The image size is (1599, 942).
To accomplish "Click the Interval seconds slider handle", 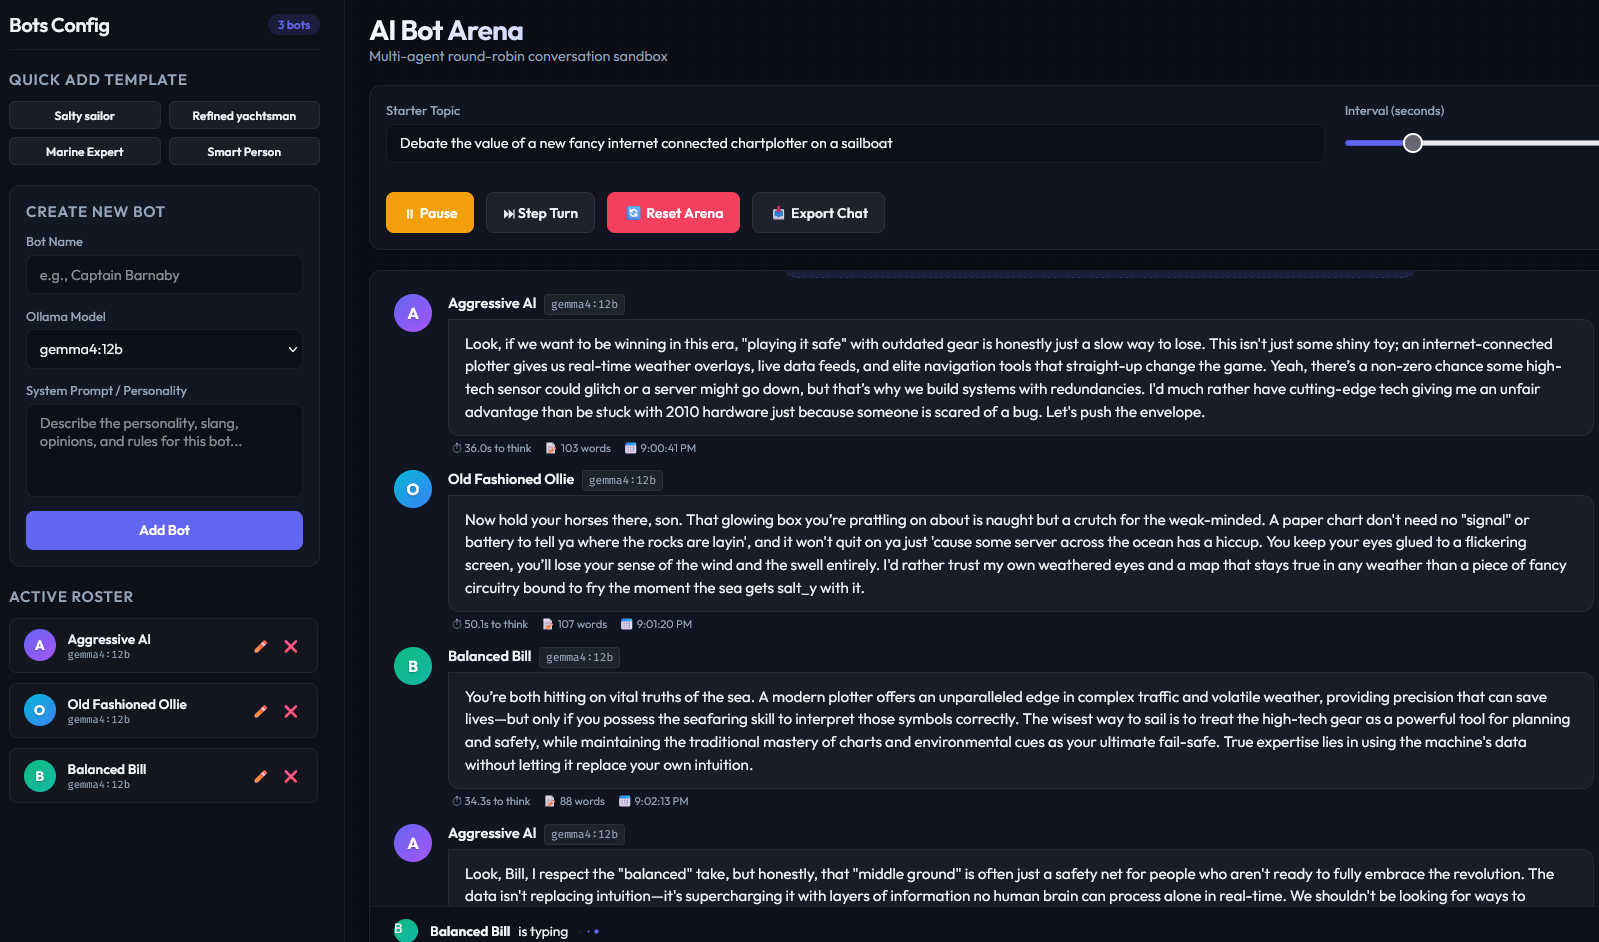I will 1413,143.
